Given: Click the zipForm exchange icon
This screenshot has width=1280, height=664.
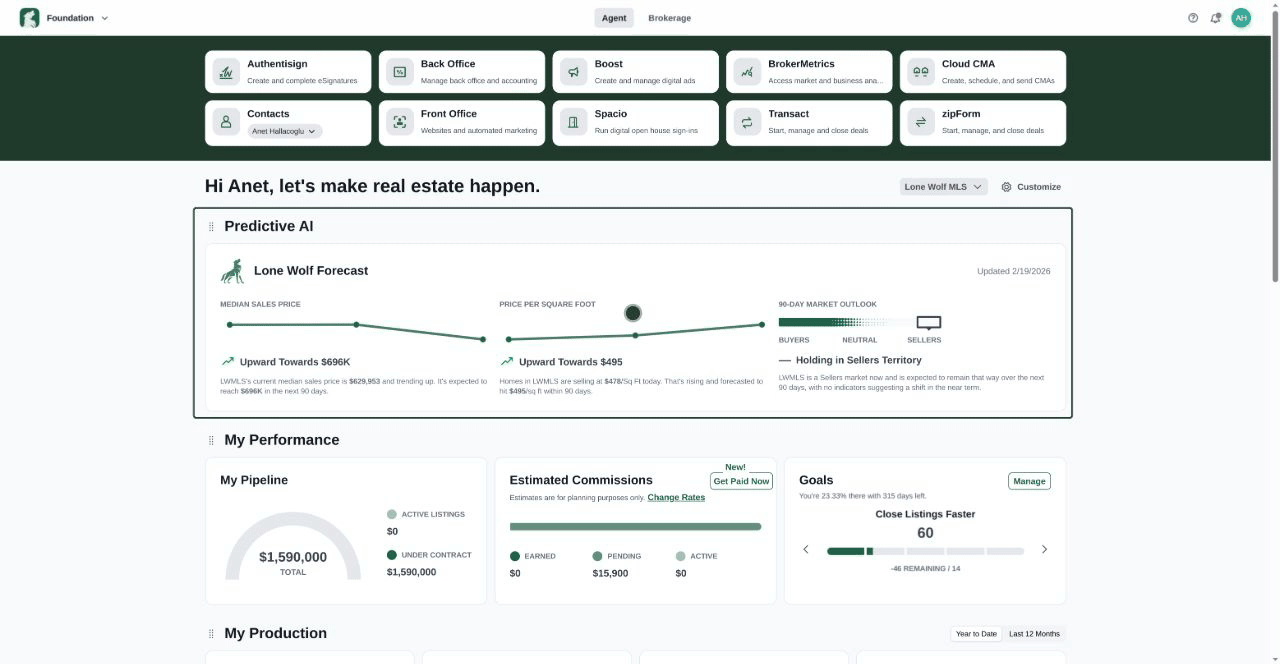Looking at the screenshot, I should (x=921, y=122).
